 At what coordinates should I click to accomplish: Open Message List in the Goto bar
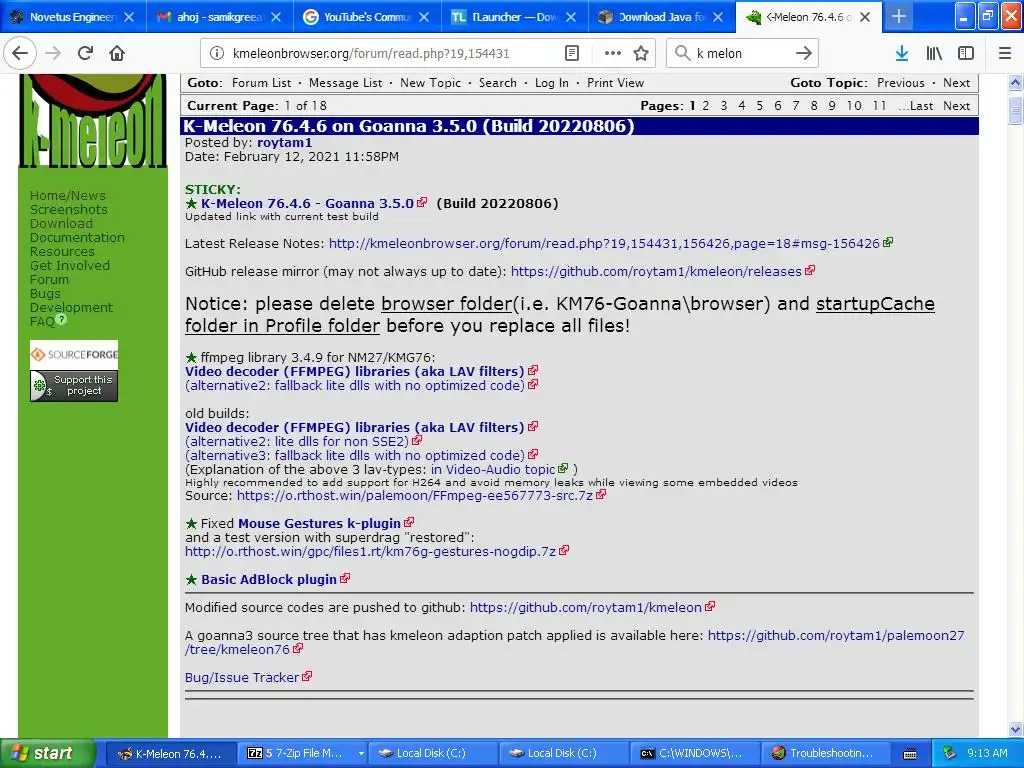click(x=345, y=83)
